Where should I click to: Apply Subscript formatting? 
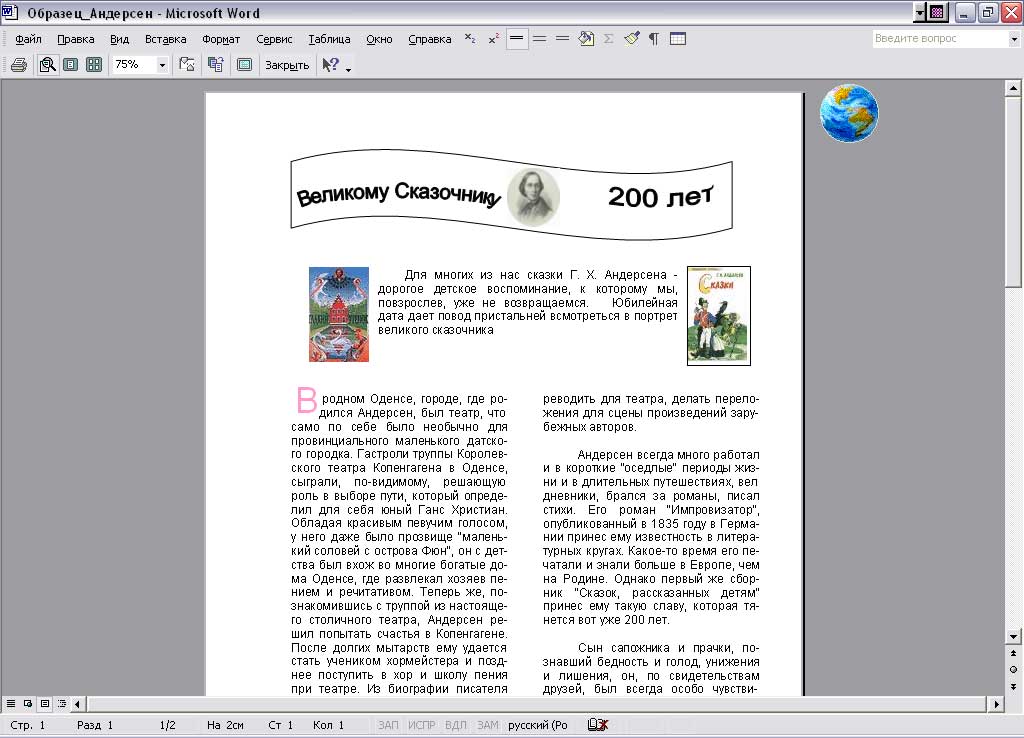[470, 39]
